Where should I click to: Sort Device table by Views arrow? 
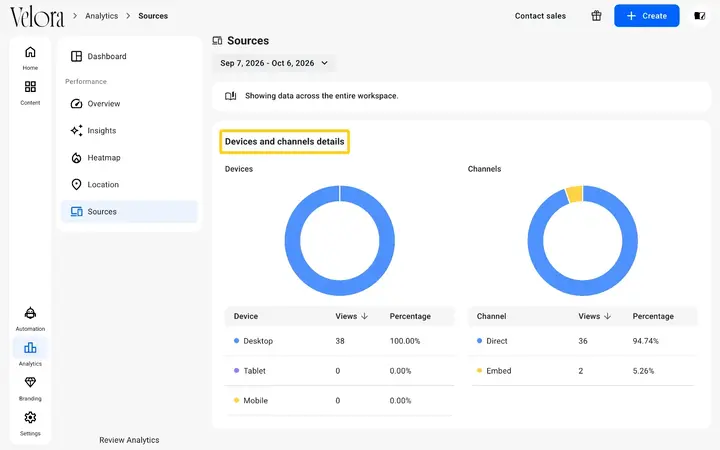365,316
